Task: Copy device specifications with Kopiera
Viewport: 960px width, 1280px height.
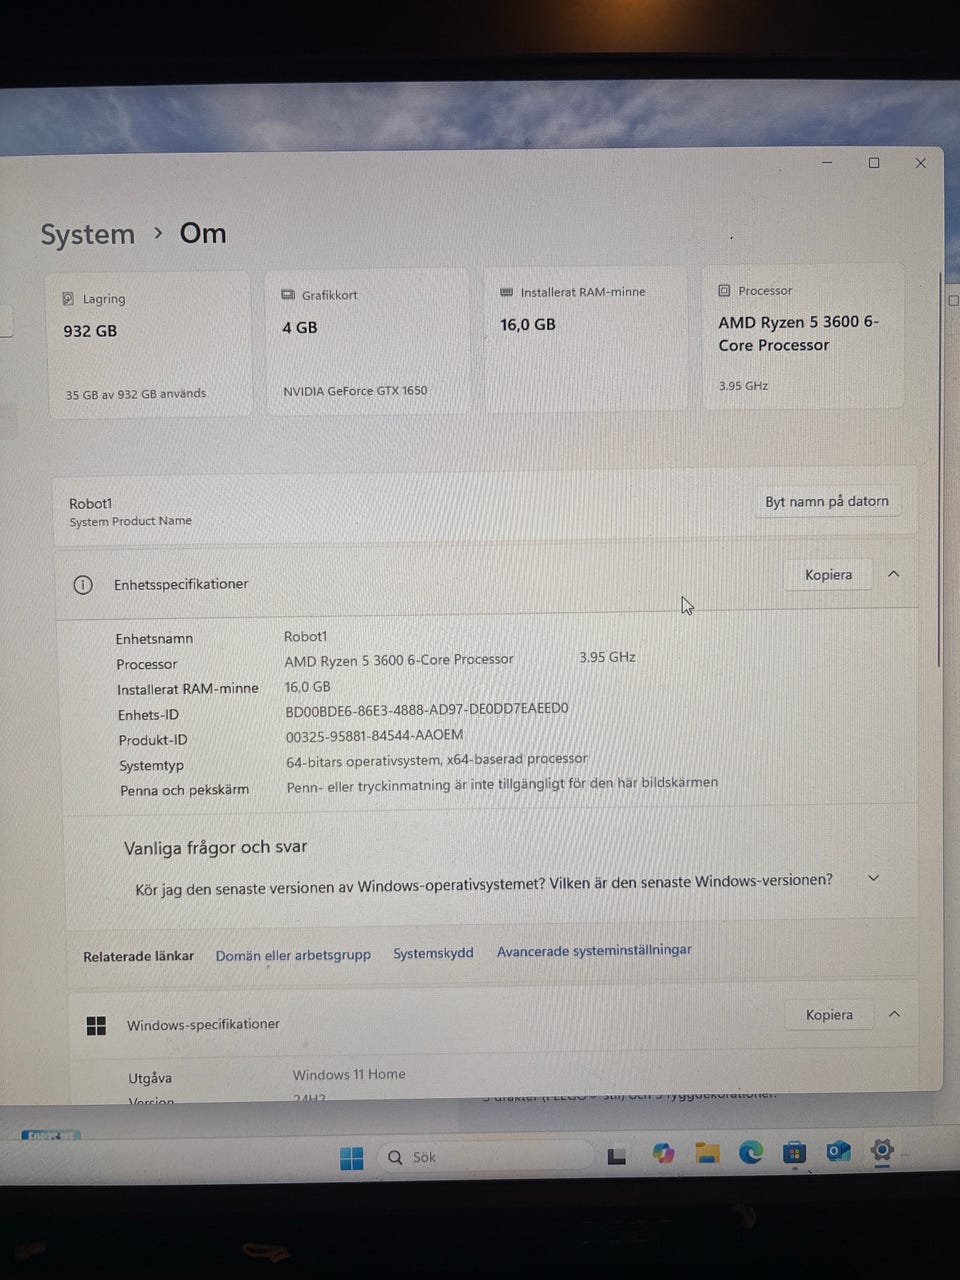Action: [828, 575]
